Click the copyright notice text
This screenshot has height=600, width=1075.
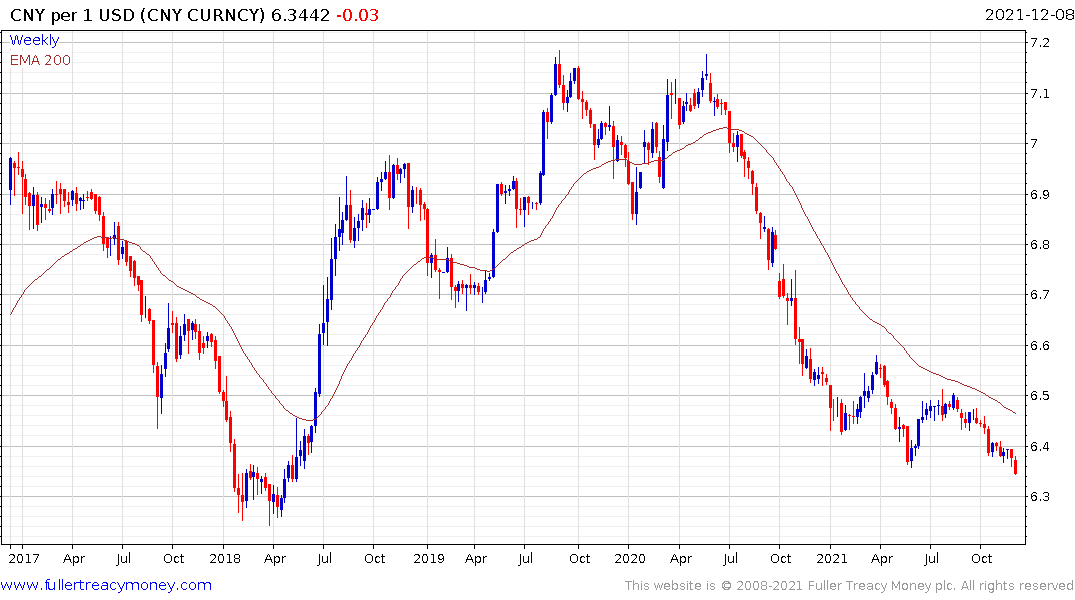click(849, 586)
